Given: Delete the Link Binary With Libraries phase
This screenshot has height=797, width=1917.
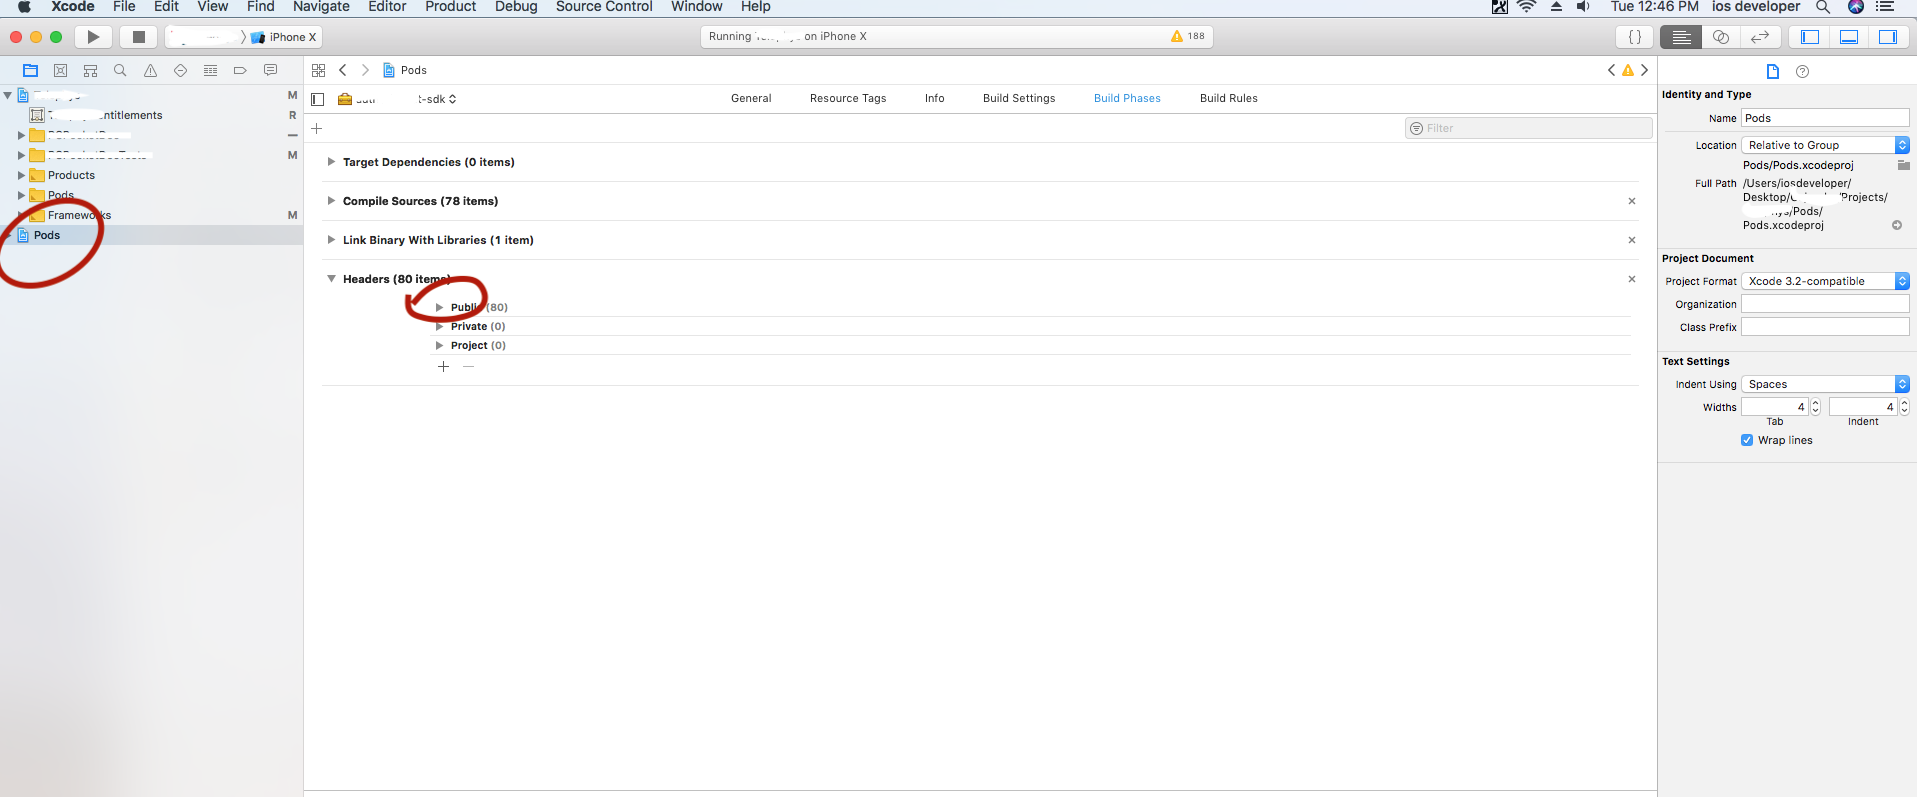Looking at the screenshot, I should [1632, 240].
